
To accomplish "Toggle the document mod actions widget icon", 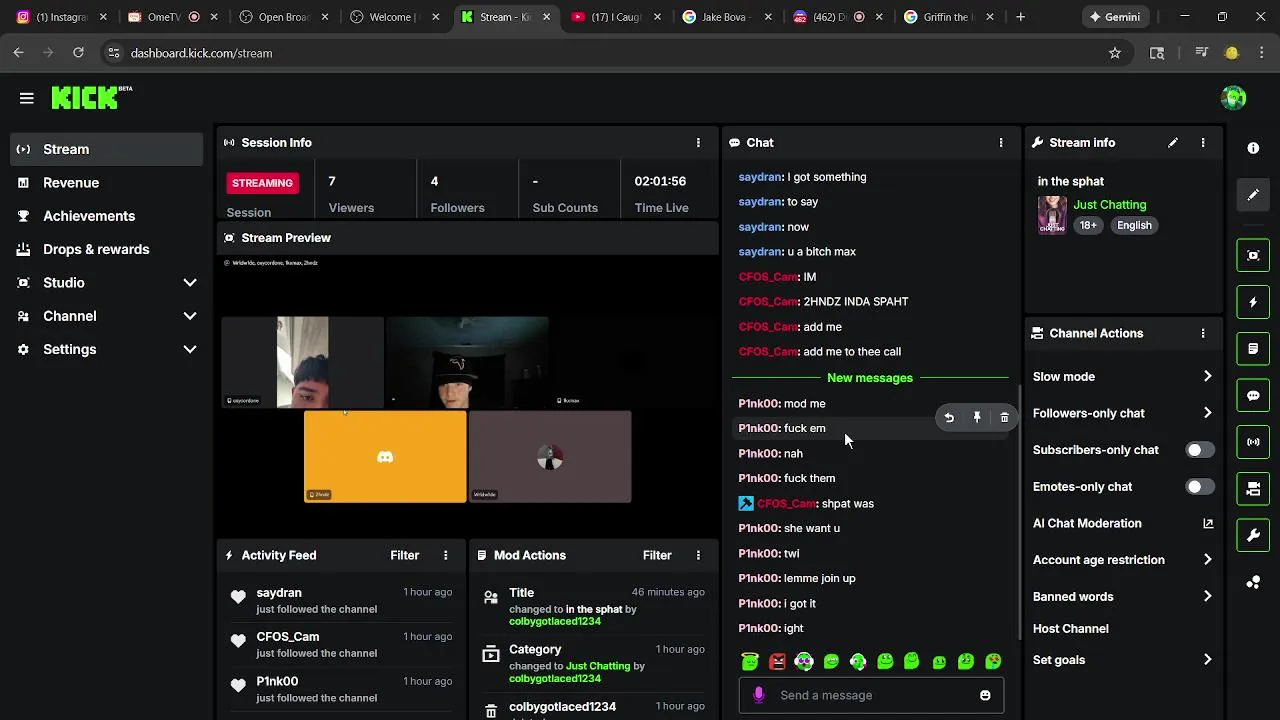I will point(1253,349).
